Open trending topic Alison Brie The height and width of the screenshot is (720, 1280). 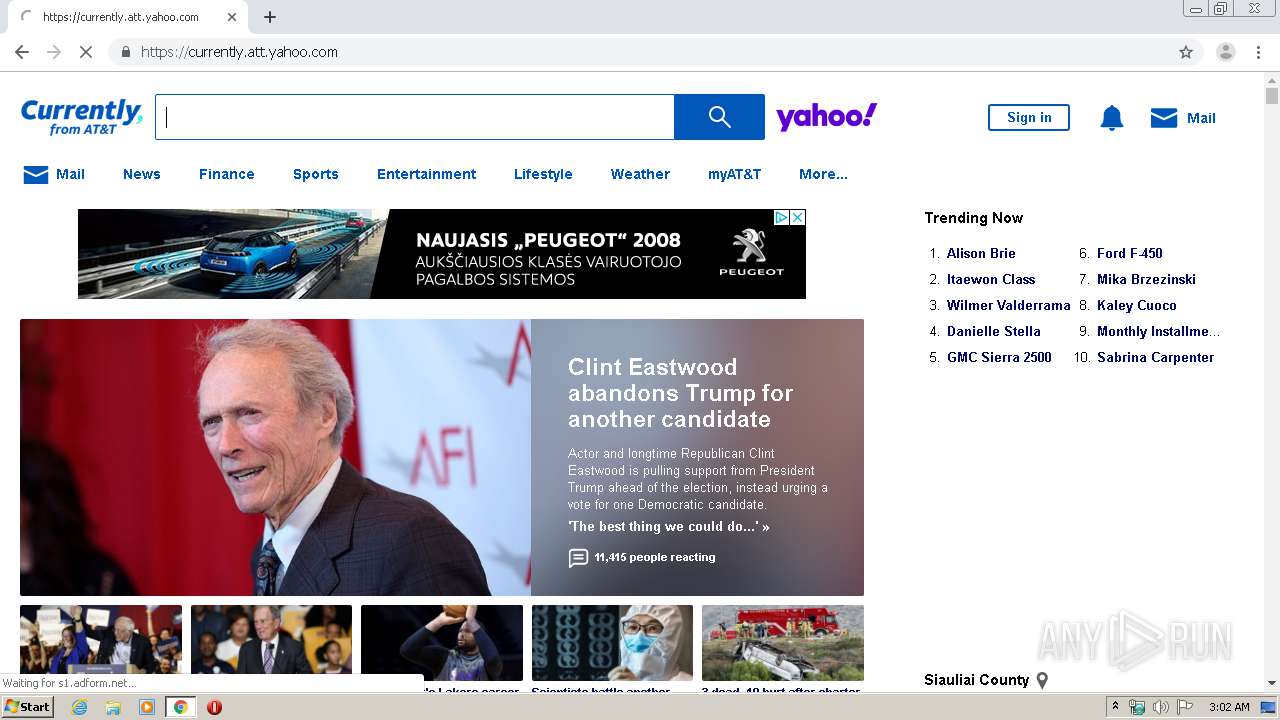tap(981, 253)
